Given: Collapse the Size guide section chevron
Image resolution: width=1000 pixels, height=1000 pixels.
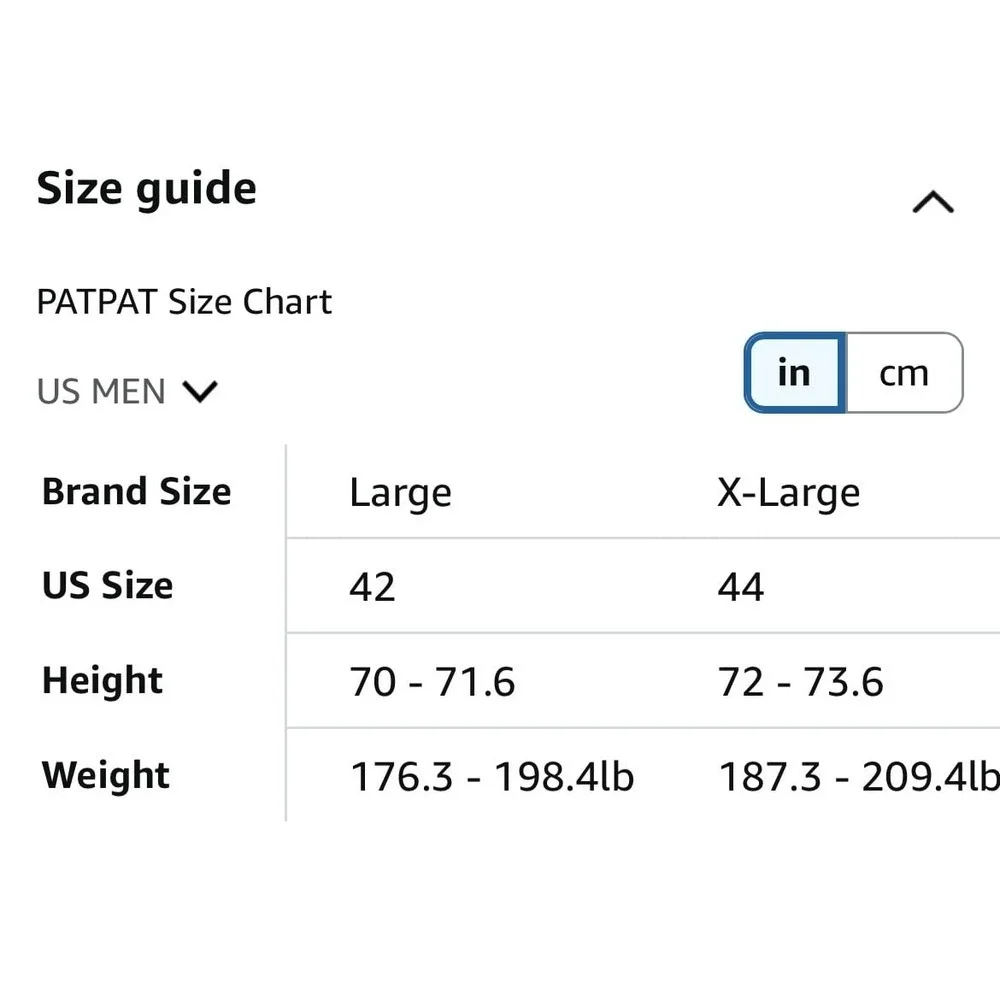Looking at the screenshot, I should click(933, 202).
